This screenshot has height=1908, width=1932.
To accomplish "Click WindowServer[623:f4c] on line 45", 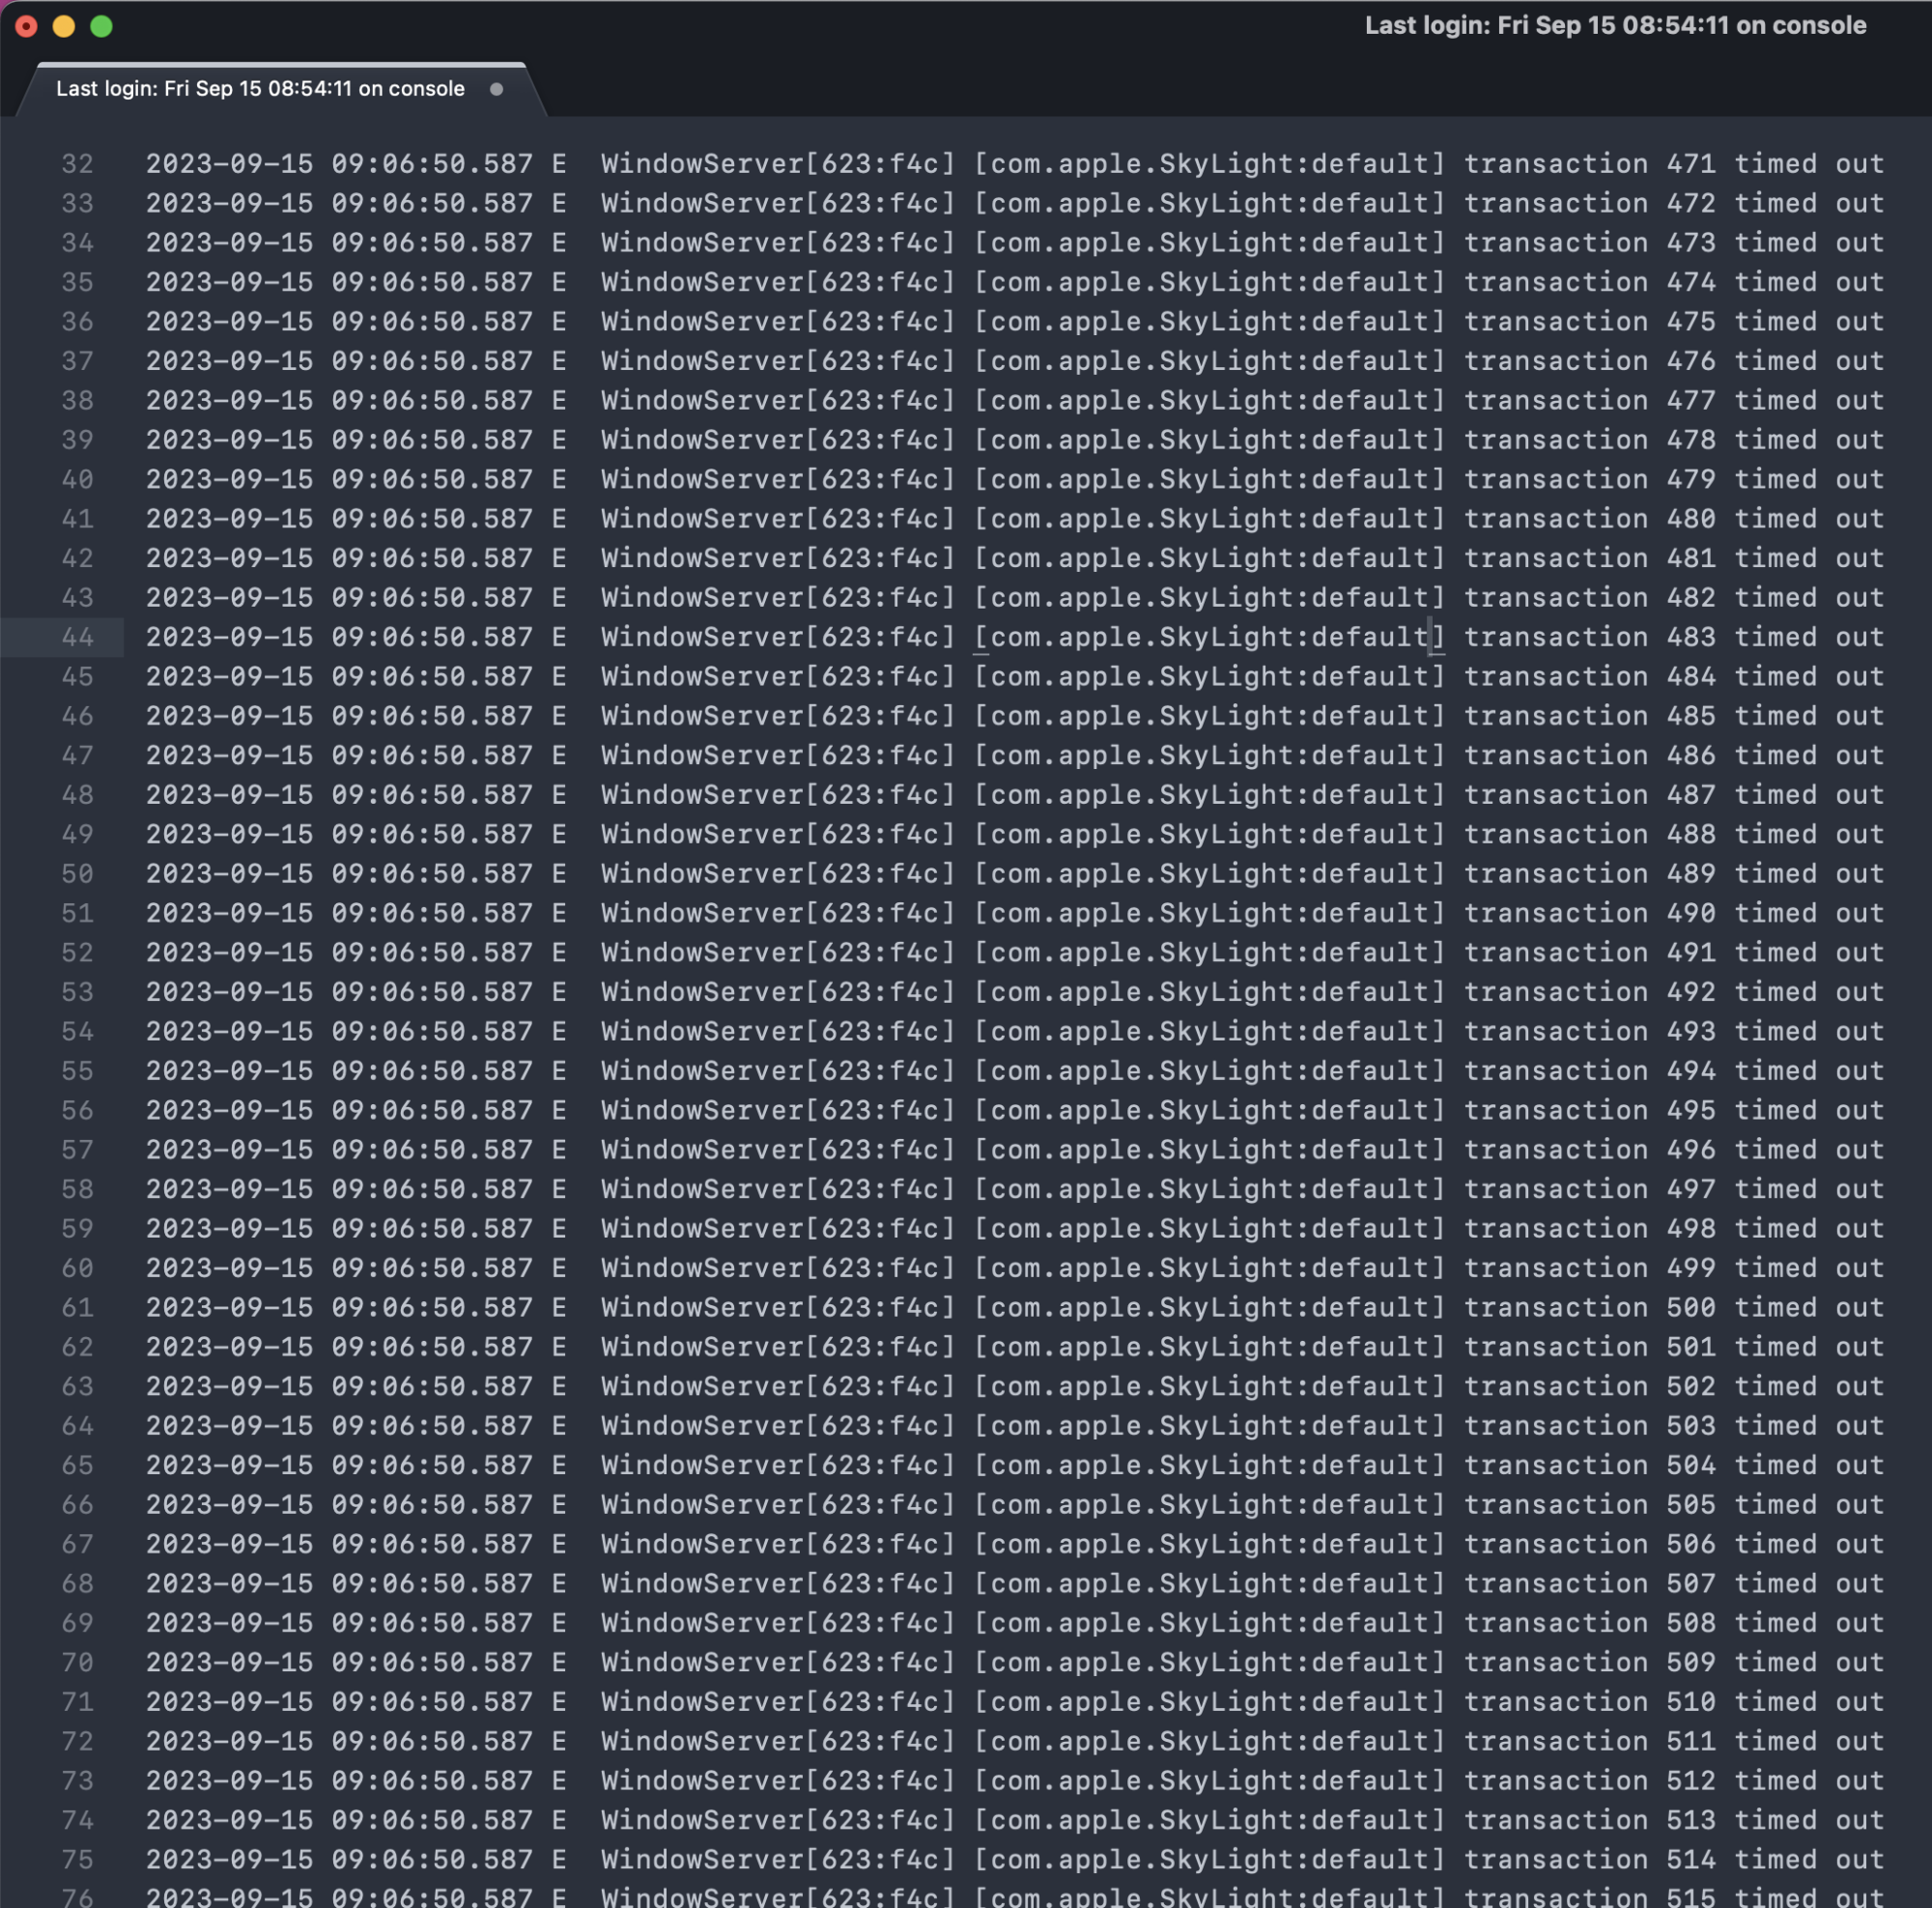I will click(x=778, y=676).
